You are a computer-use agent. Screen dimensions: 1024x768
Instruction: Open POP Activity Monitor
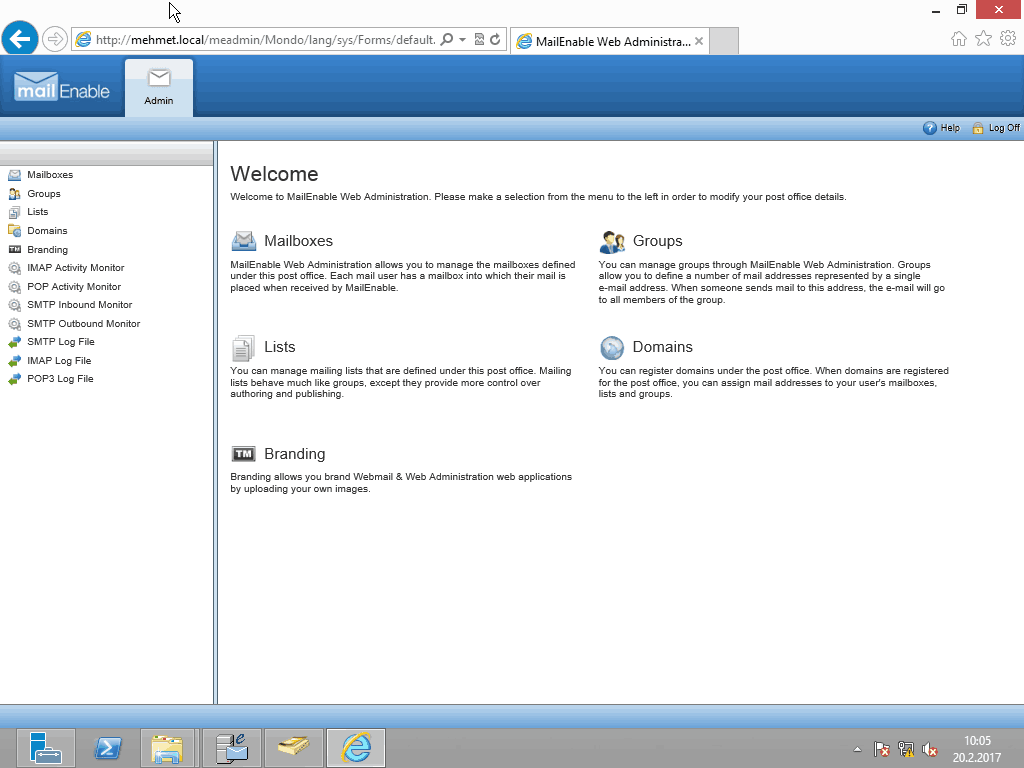coord(74,287)
